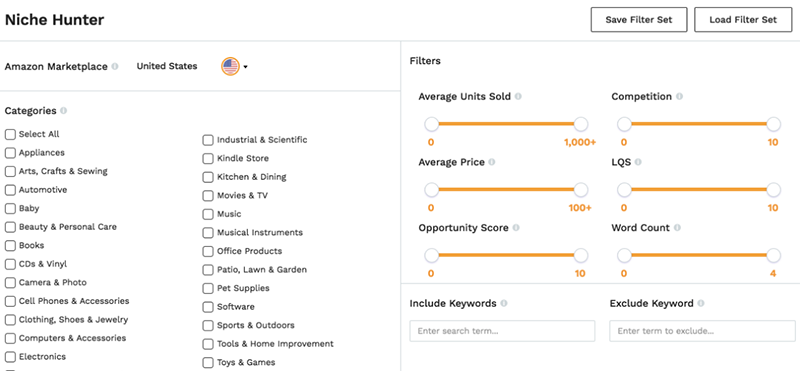
Task: Click the info icon beside Amazon Marketplace
Action: [x=115, y=66]
